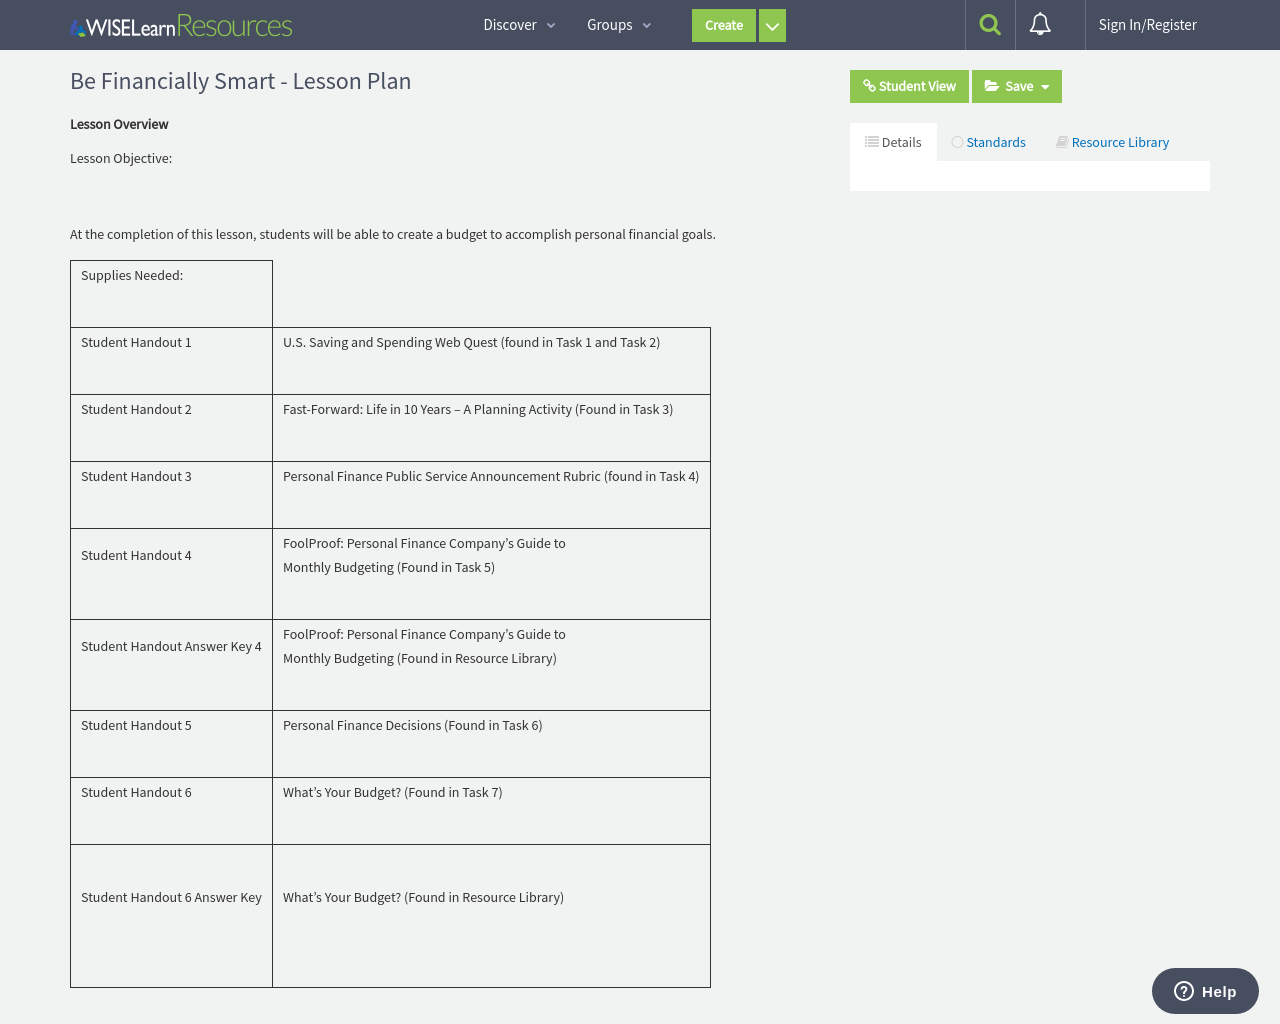
Task: Switch to the Resource Library tab
Action: (1120, 142)
